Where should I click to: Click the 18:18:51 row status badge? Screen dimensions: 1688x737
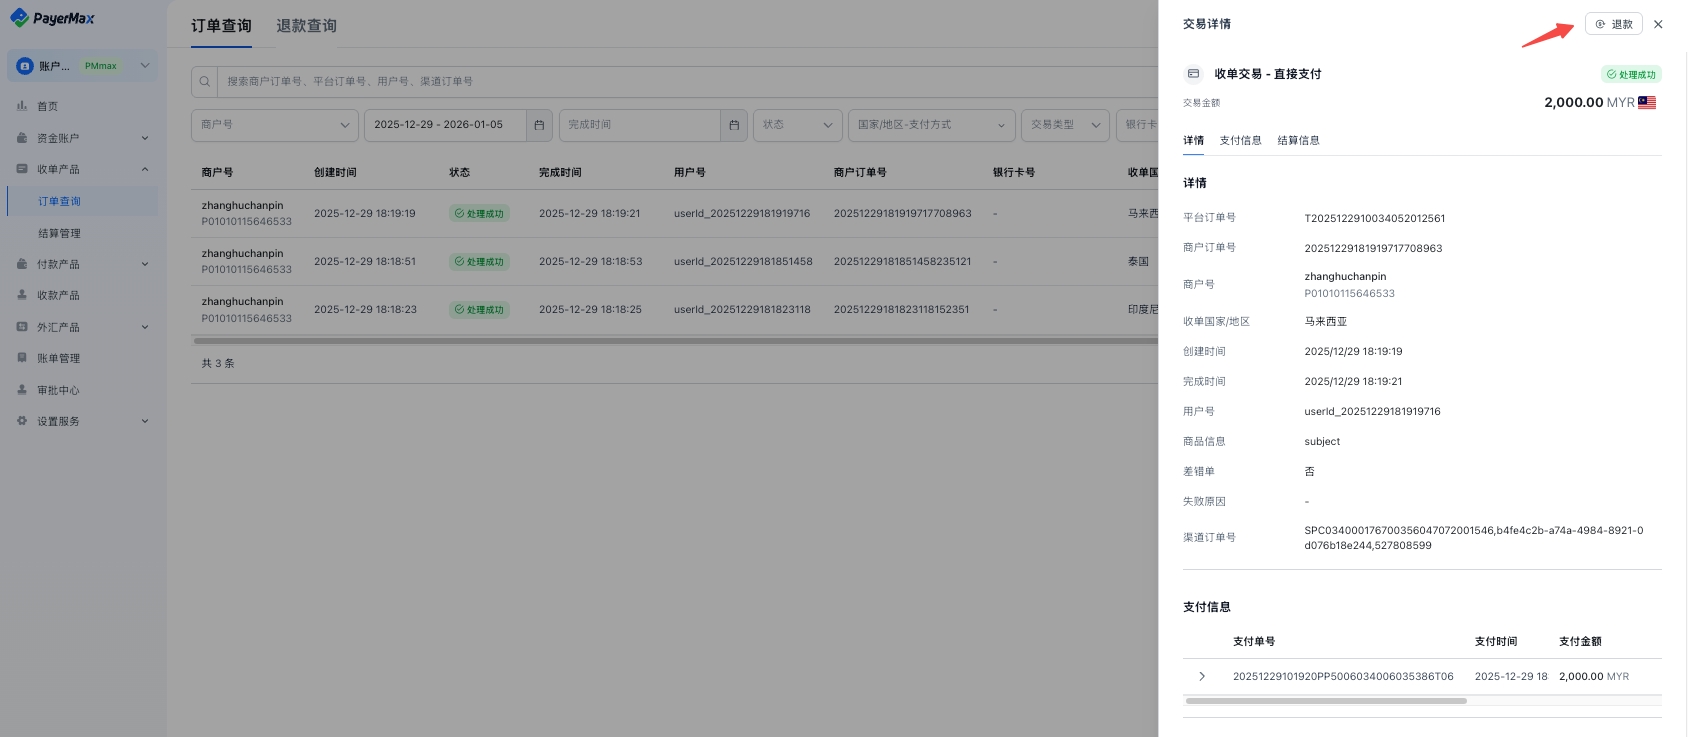click(479, 261)
